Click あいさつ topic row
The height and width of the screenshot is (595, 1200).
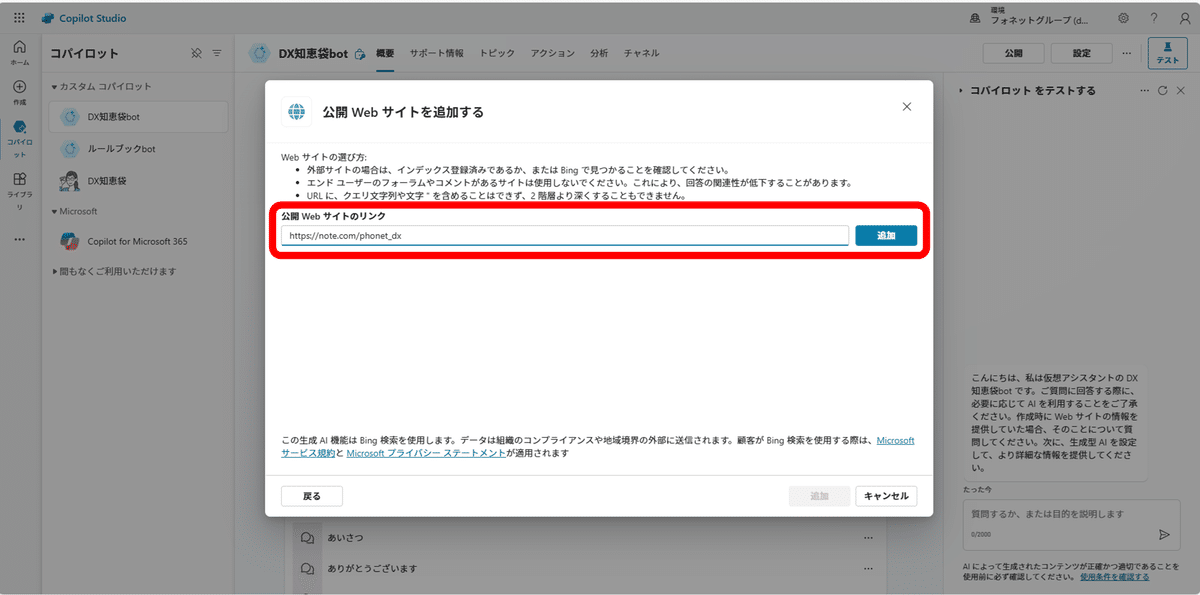click(x=587, y=538)
